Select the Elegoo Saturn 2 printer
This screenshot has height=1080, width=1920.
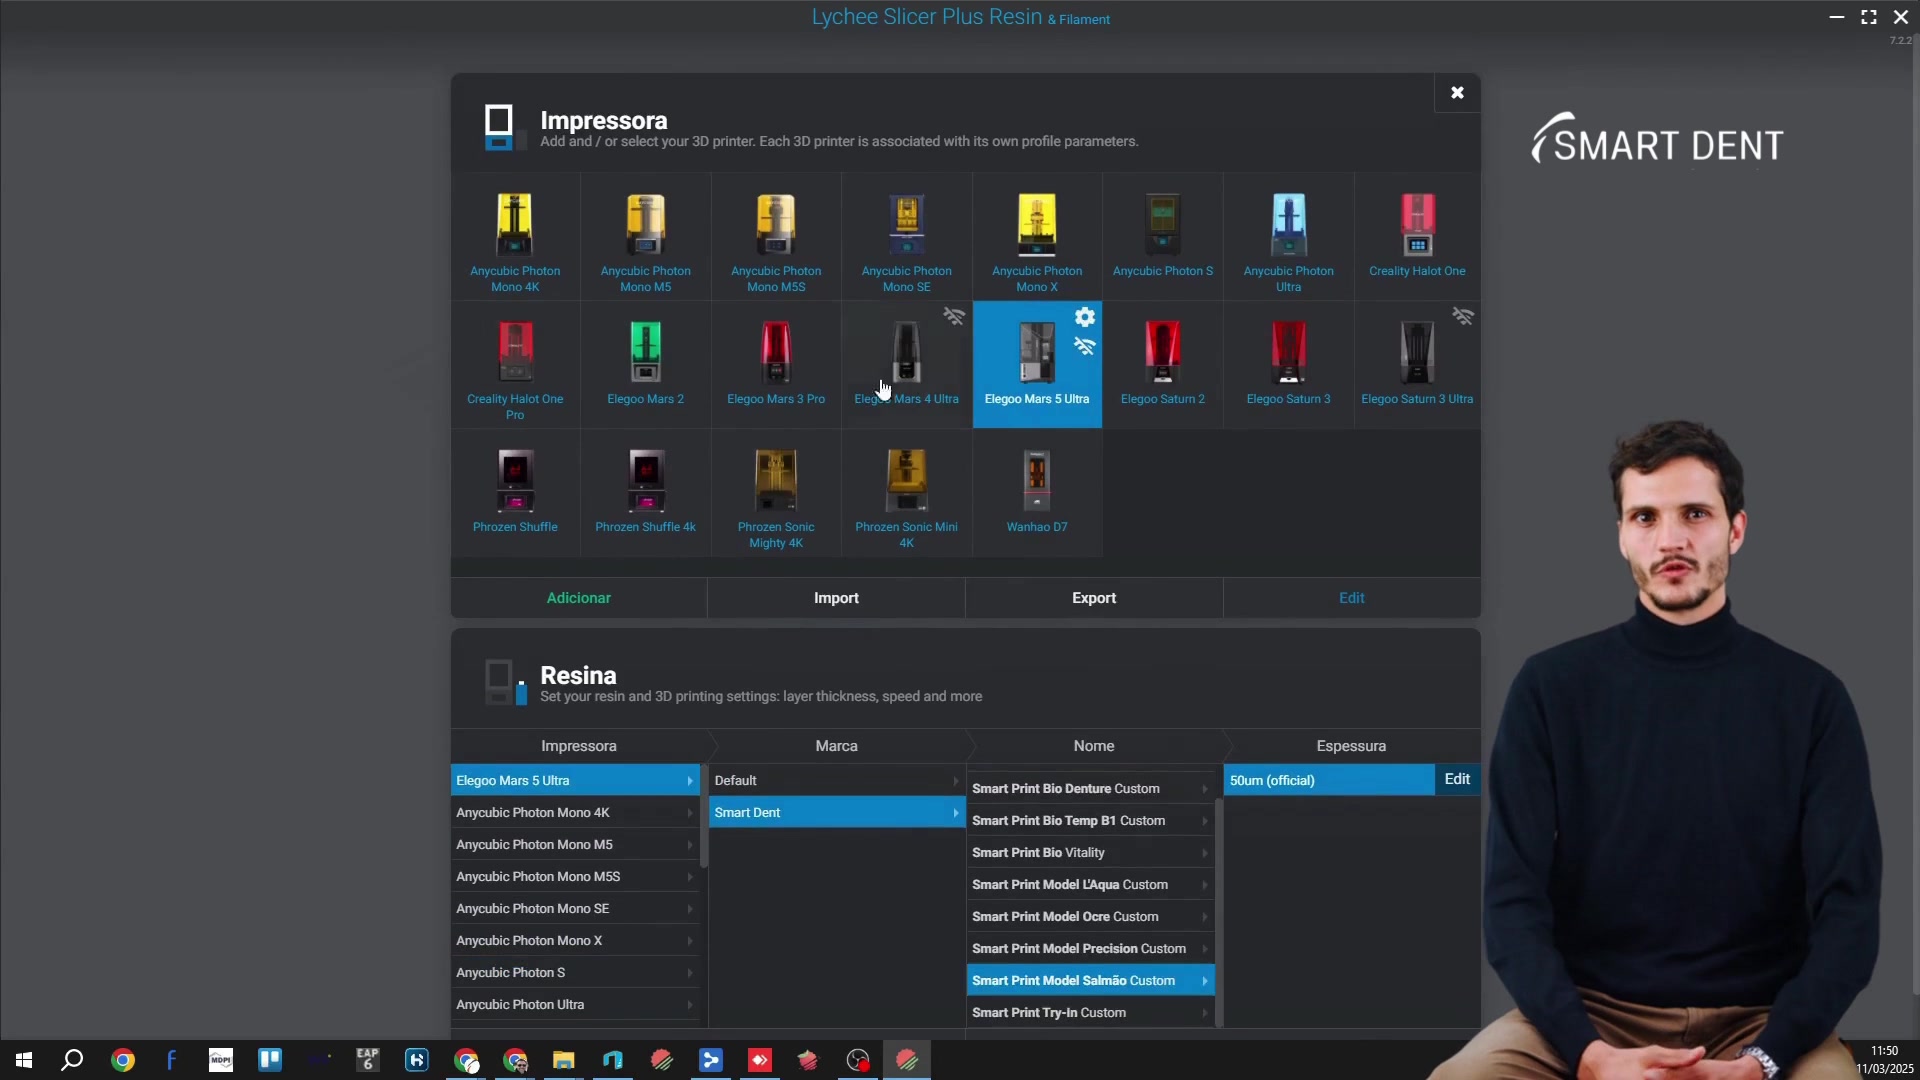tap(1163, 365)
